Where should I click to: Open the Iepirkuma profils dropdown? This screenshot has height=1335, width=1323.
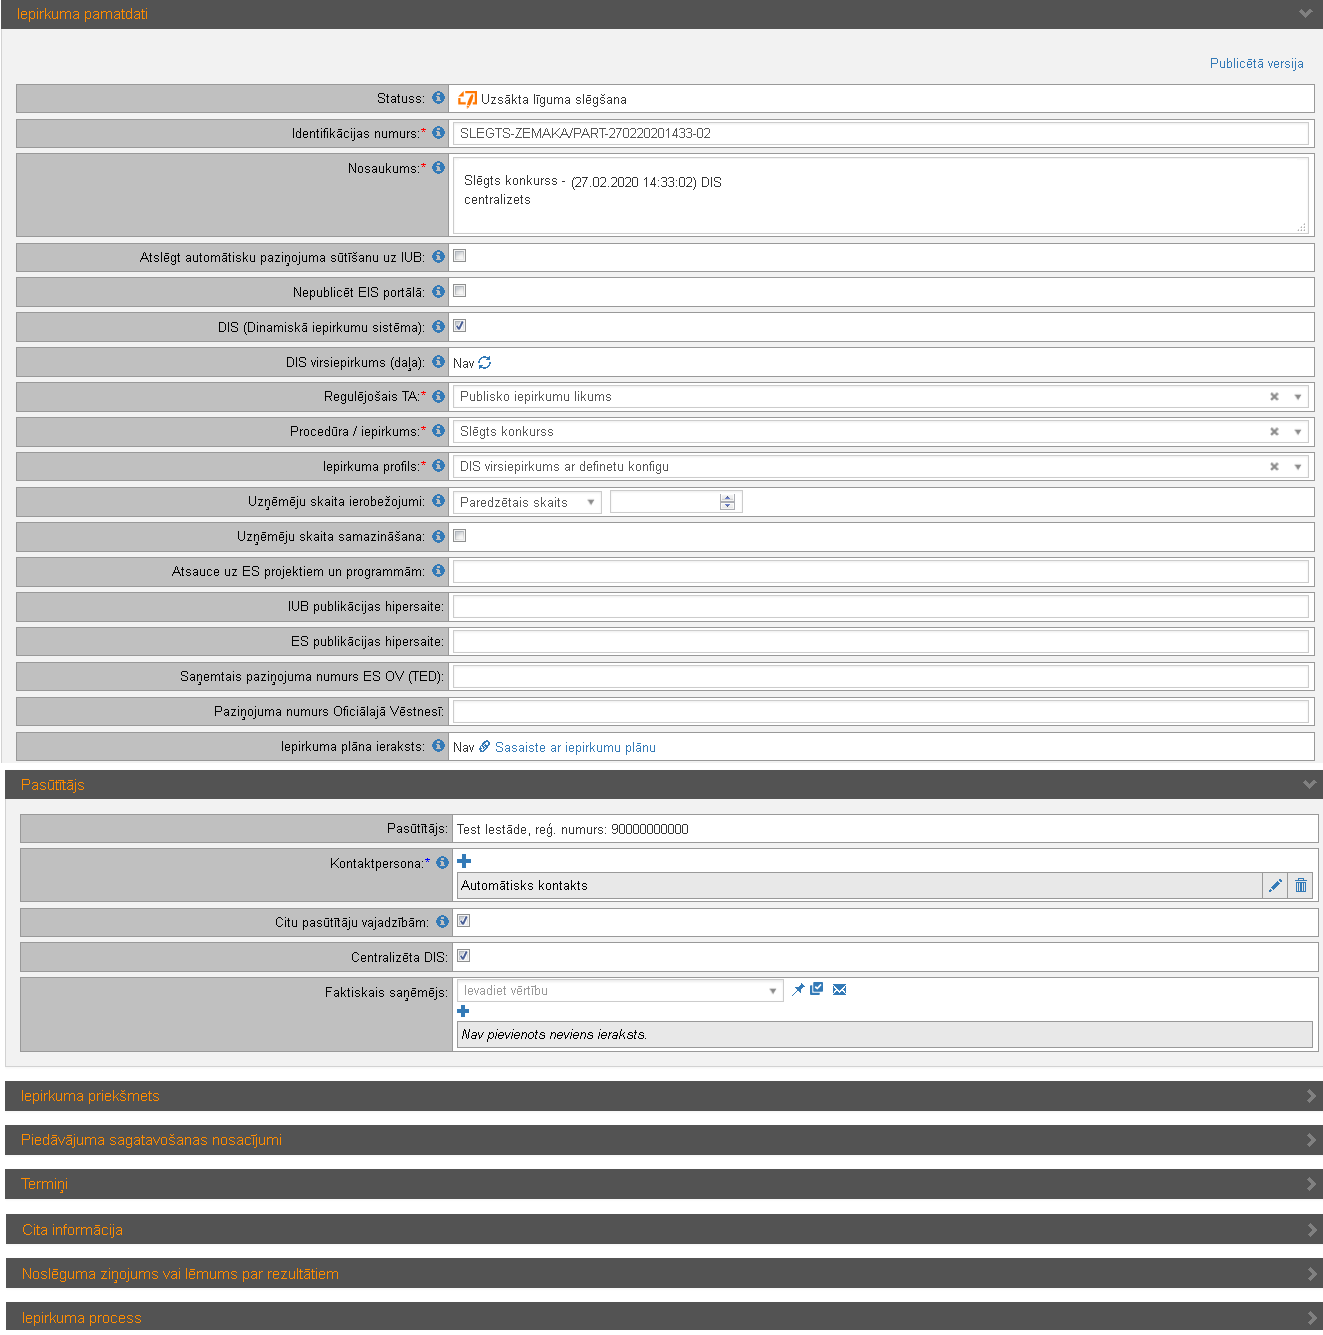point(1297,467)
